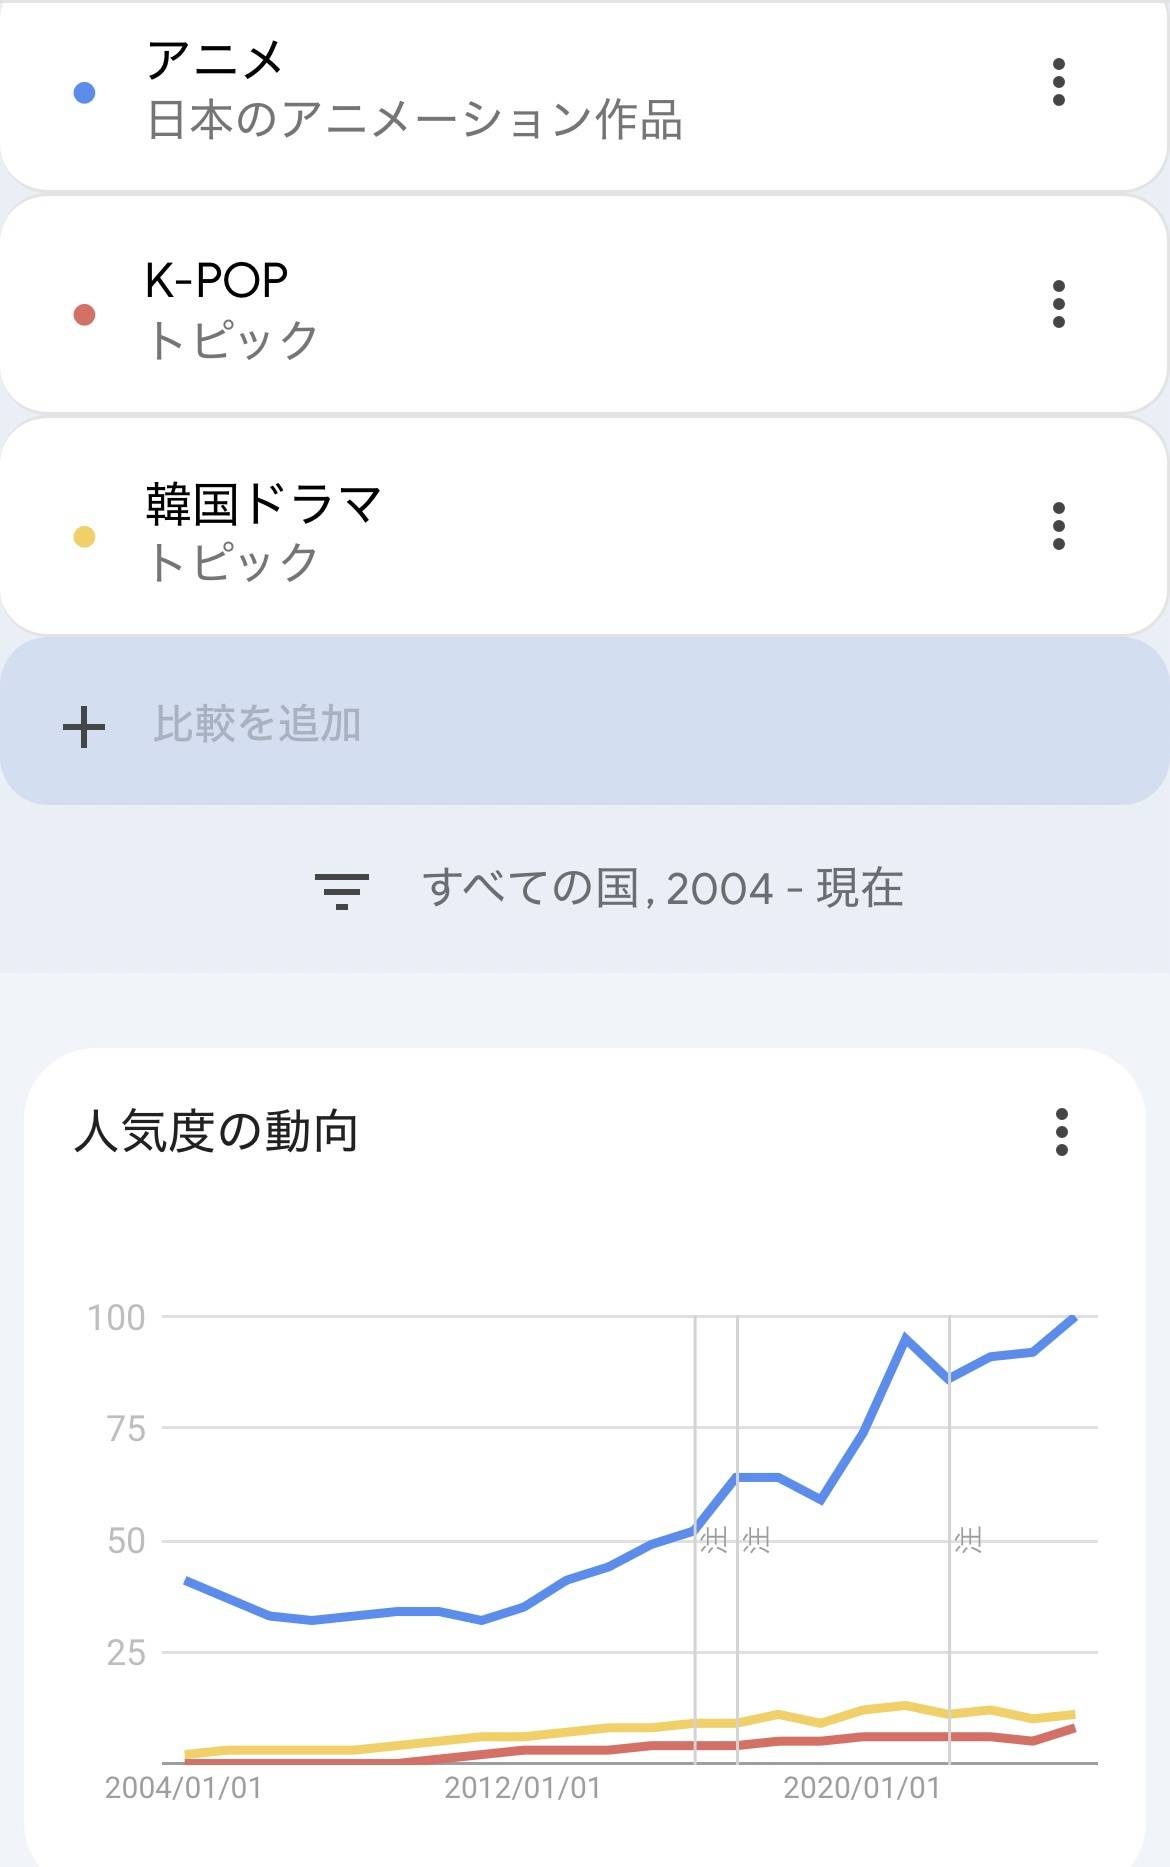Click the 人気度の動向 chart title
Viewport: 1170px width, 1867px height.
pos(216,1132)
